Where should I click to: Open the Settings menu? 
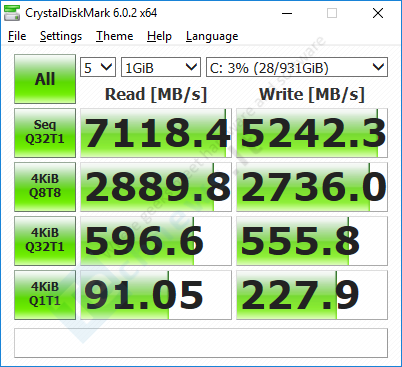(61, 36)
